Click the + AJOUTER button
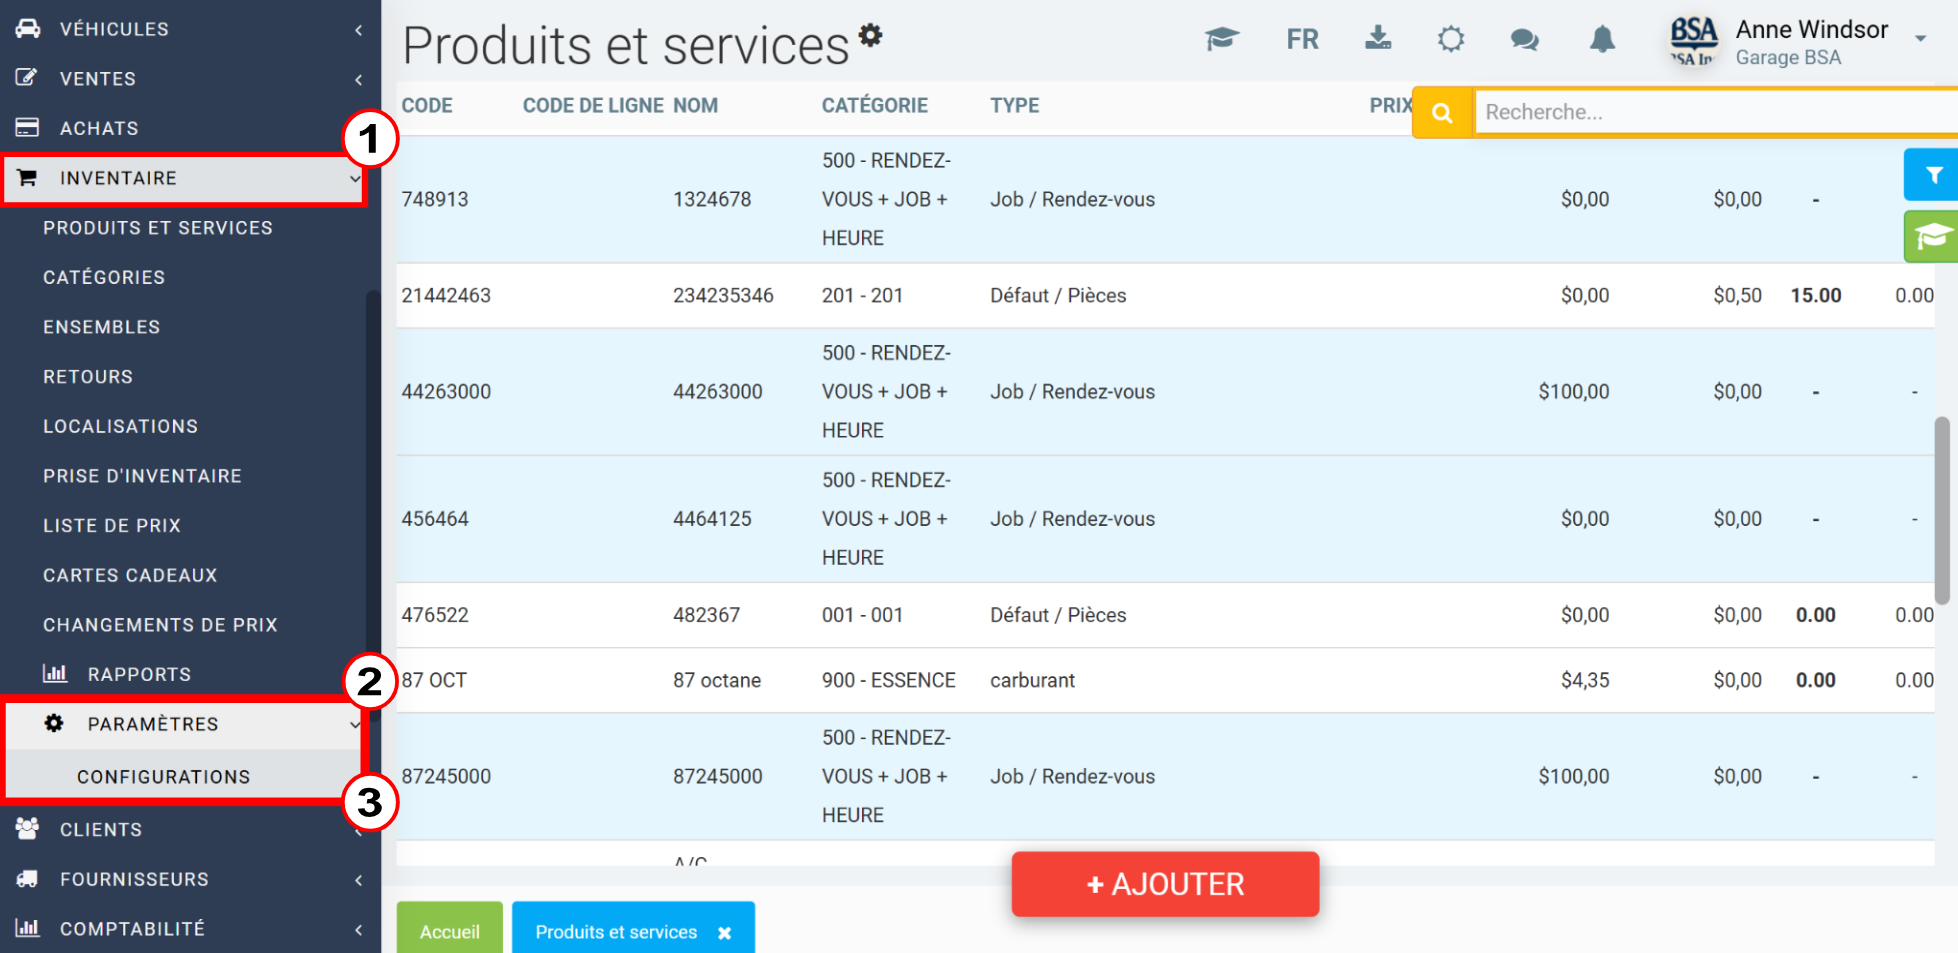1958x953 pixels. pos(1165,884)
